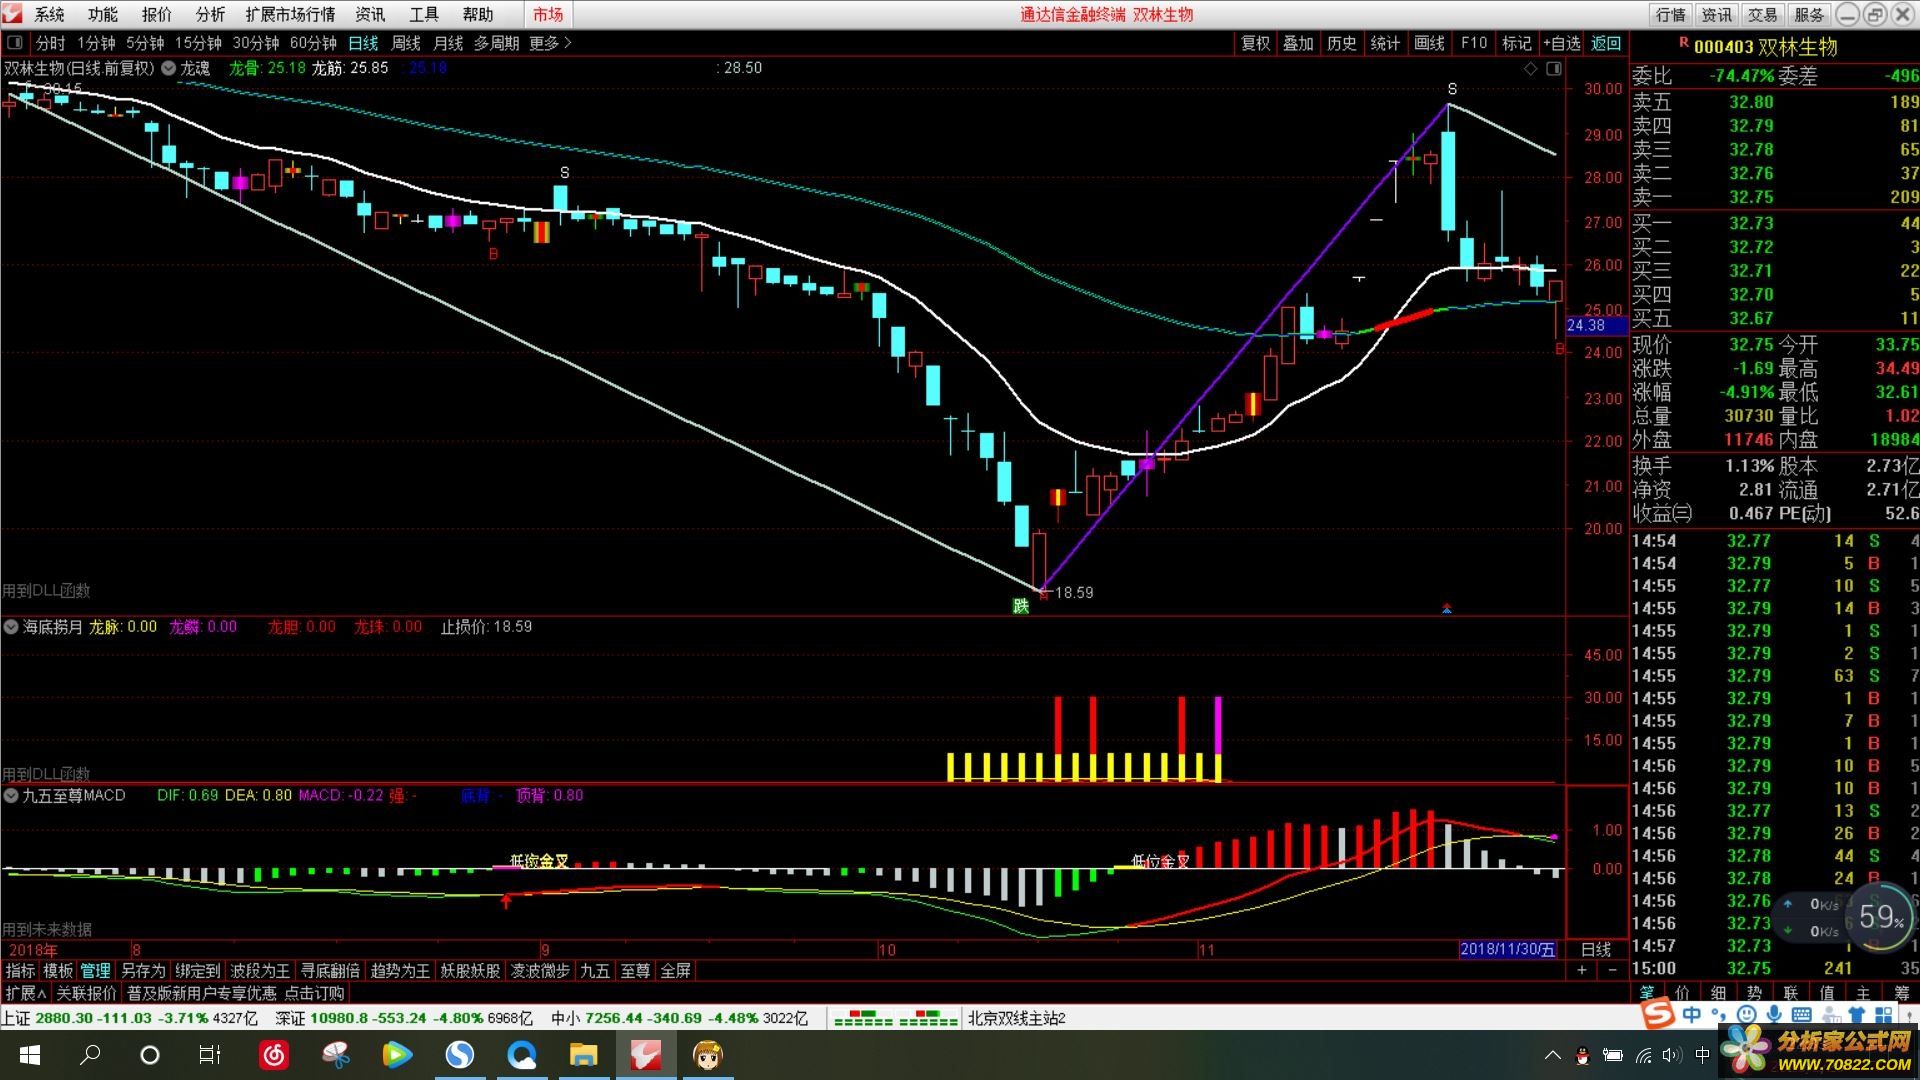This screenshot has height=1080, width=1920.
Task: Open the 画线 drawing tools
Action: click(x=1429, y=43)
